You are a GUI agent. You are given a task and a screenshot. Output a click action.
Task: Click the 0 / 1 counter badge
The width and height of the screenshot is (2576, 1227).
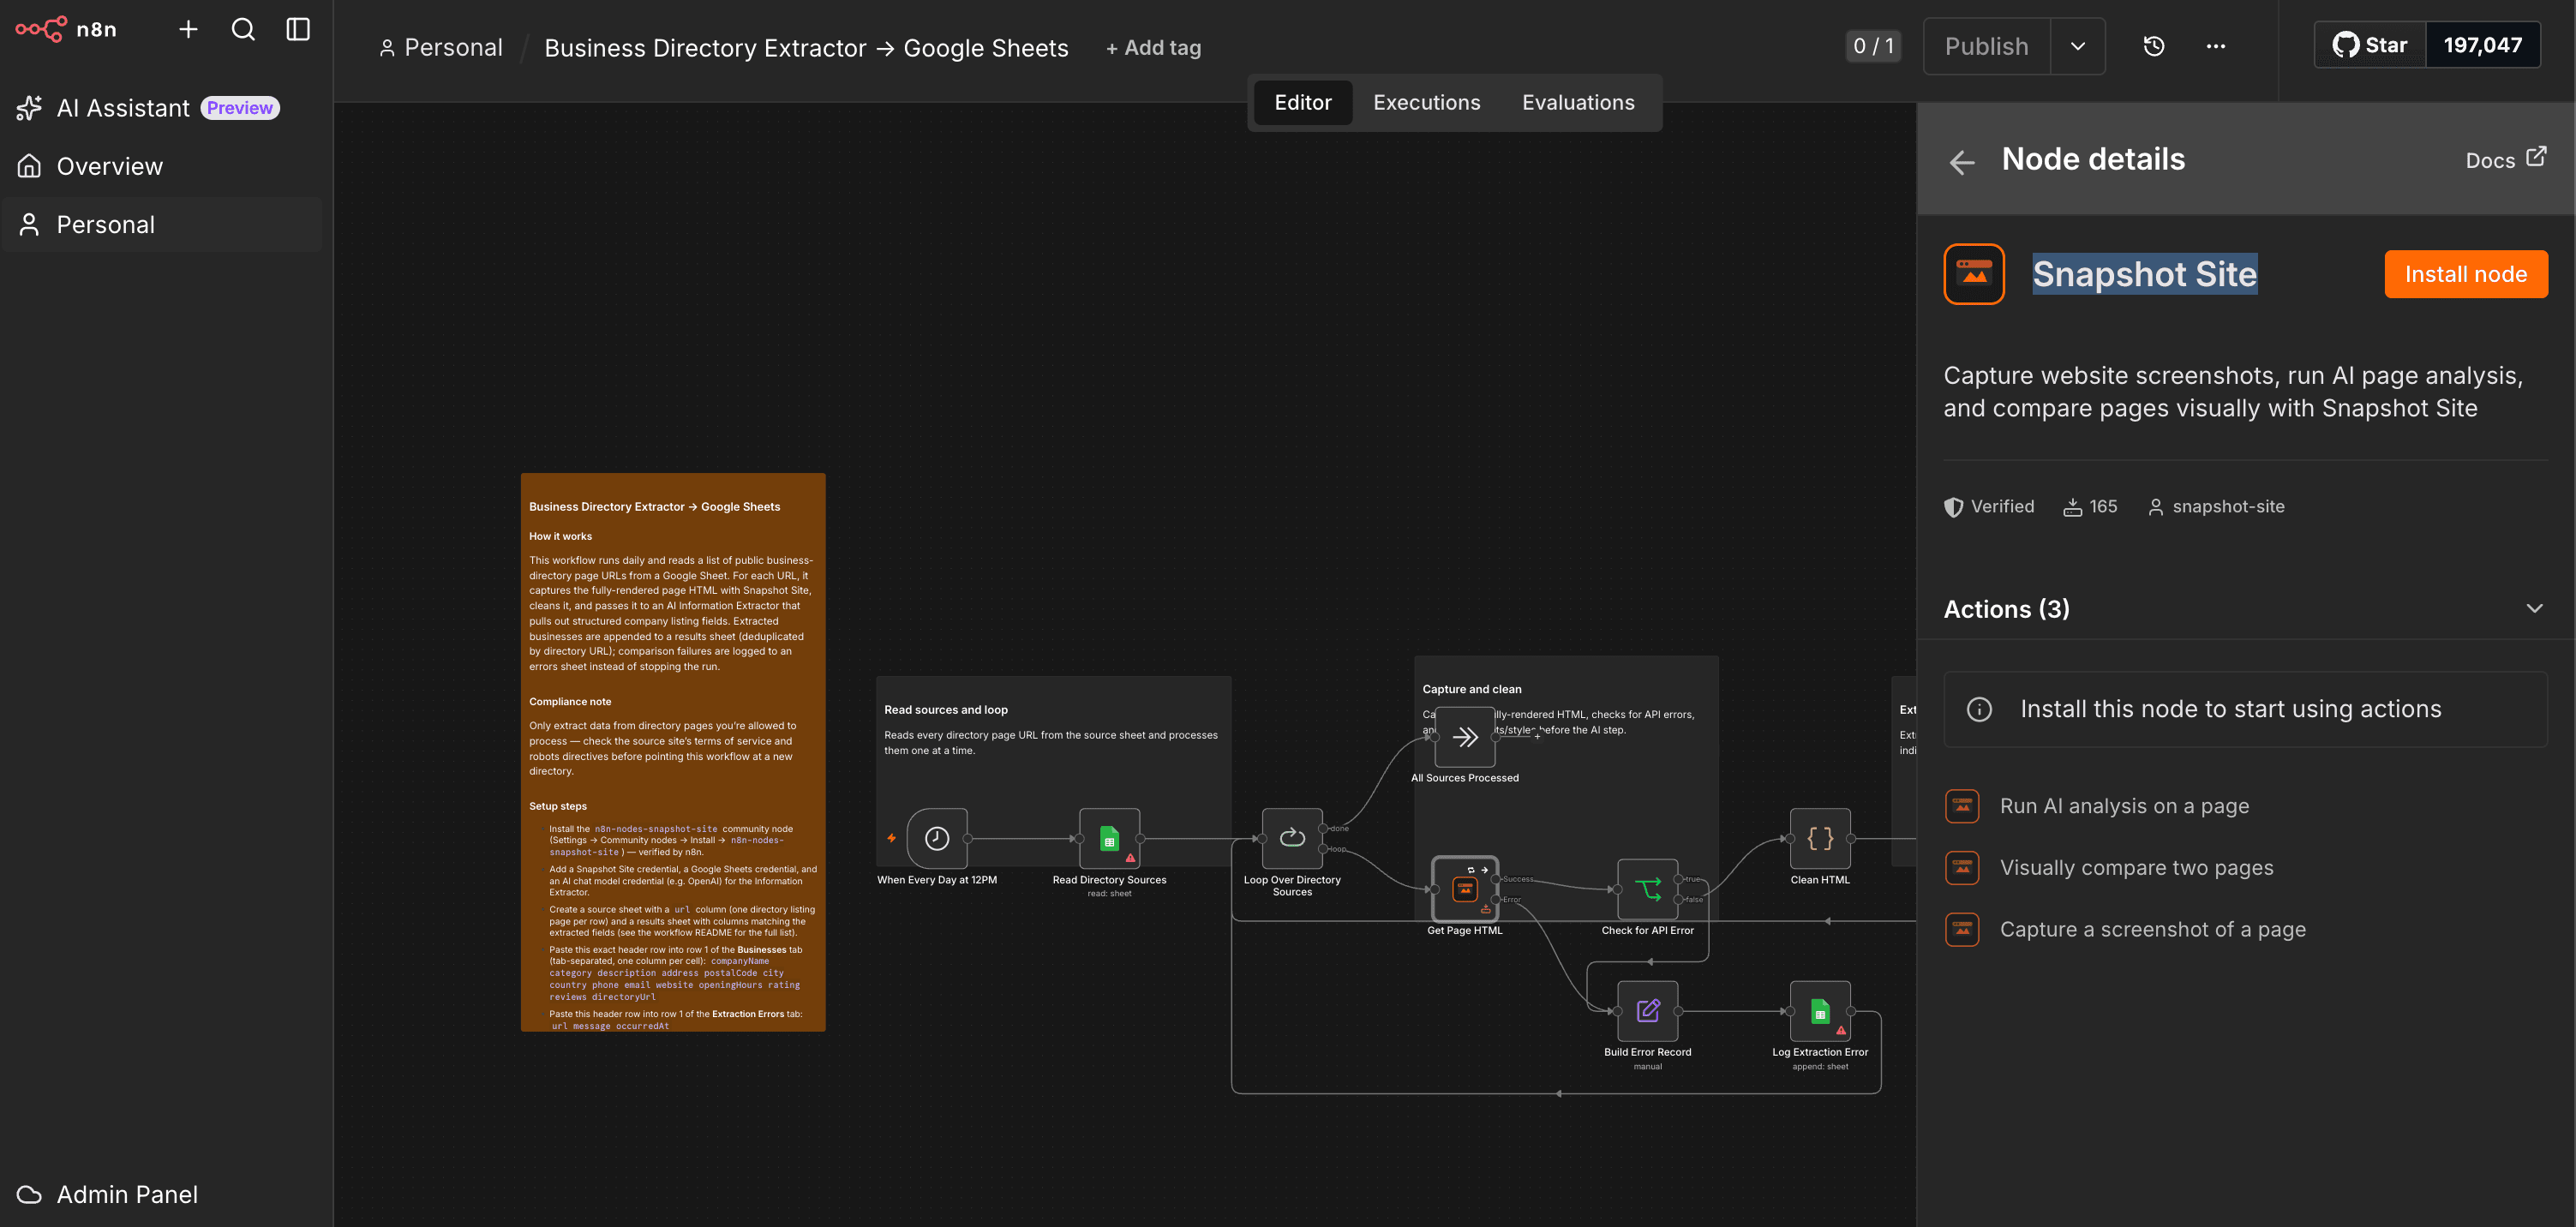point(1873,46)
